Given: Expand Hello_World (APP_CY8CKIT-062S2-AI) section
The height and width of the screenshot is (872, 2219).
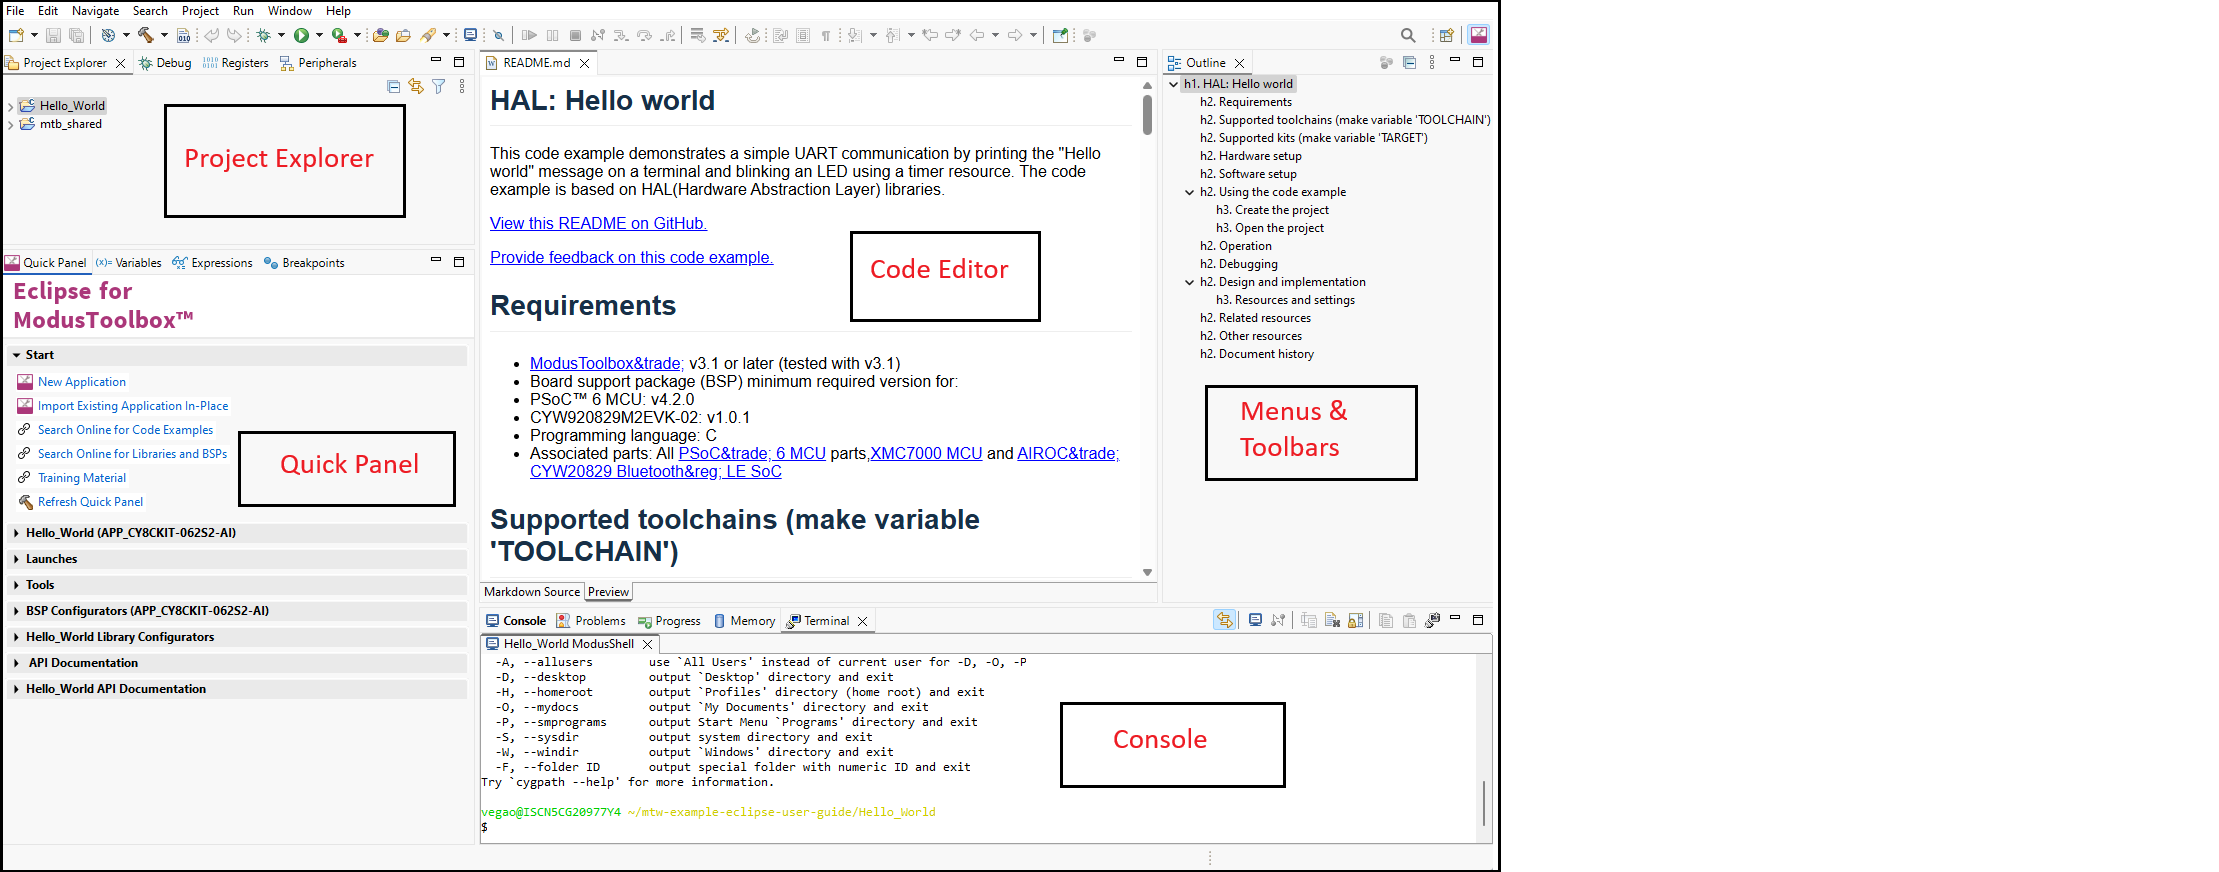Looking at the screenshot, I should (x=17, y=533).
